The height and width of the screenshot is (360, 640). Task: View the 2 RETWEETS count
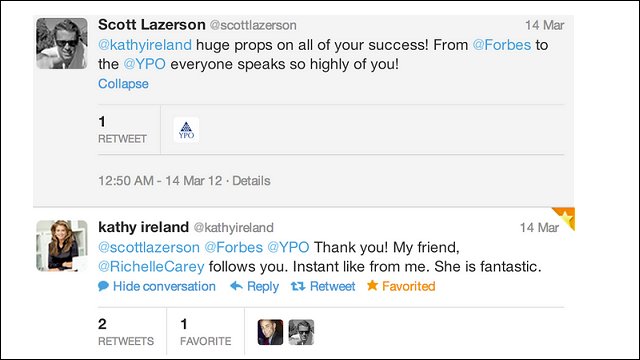[126, 332]
